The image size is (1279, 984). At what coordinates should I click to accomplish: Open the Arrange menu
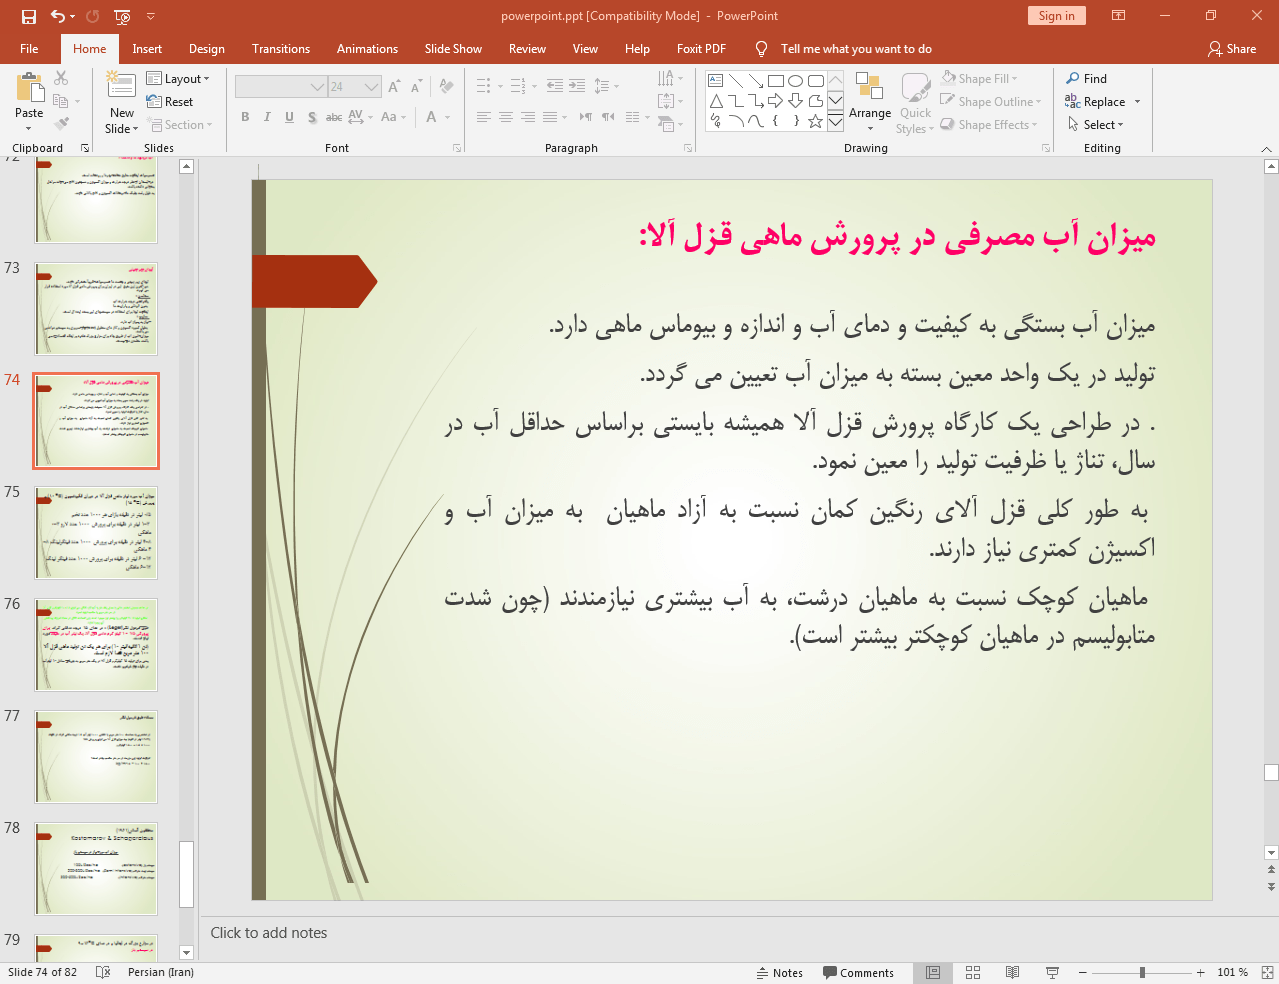tap(870, 103)
